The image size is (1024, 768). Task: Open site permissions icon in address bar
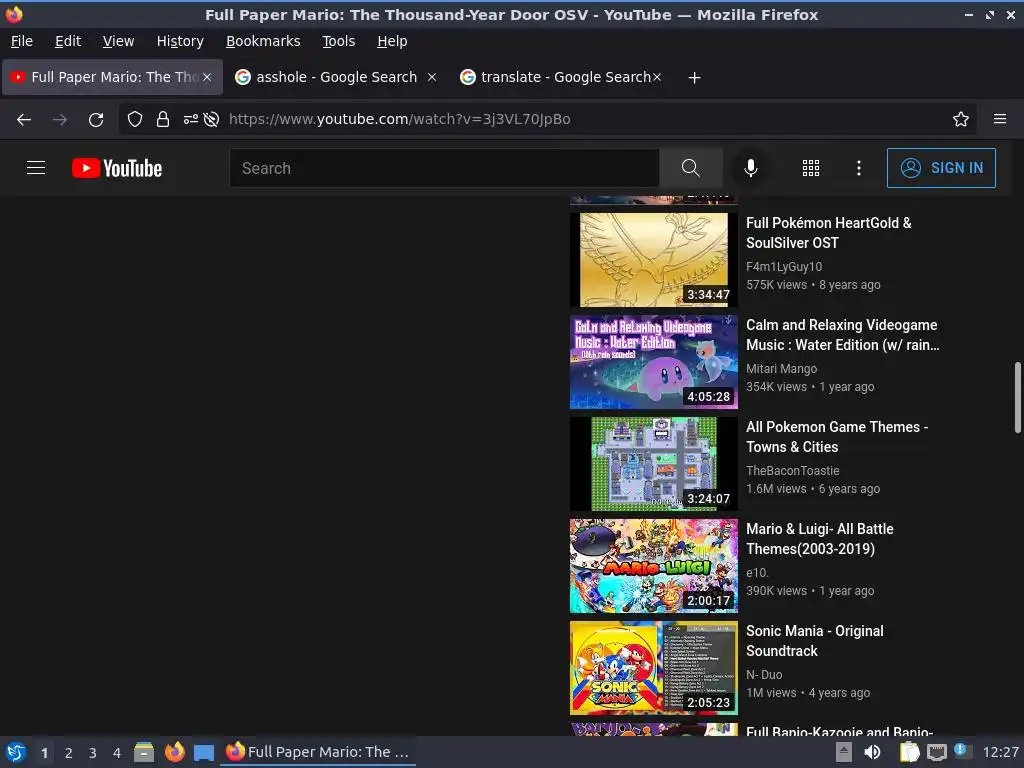tap(190, 119)
